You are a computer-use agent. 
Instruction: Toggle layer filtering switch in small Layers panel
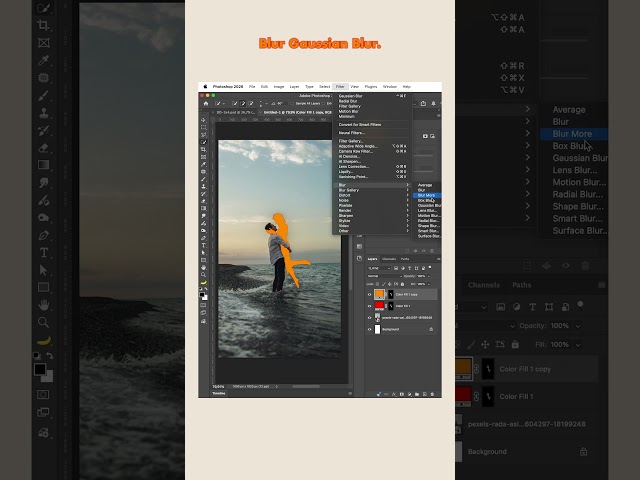tap(430, 268)
